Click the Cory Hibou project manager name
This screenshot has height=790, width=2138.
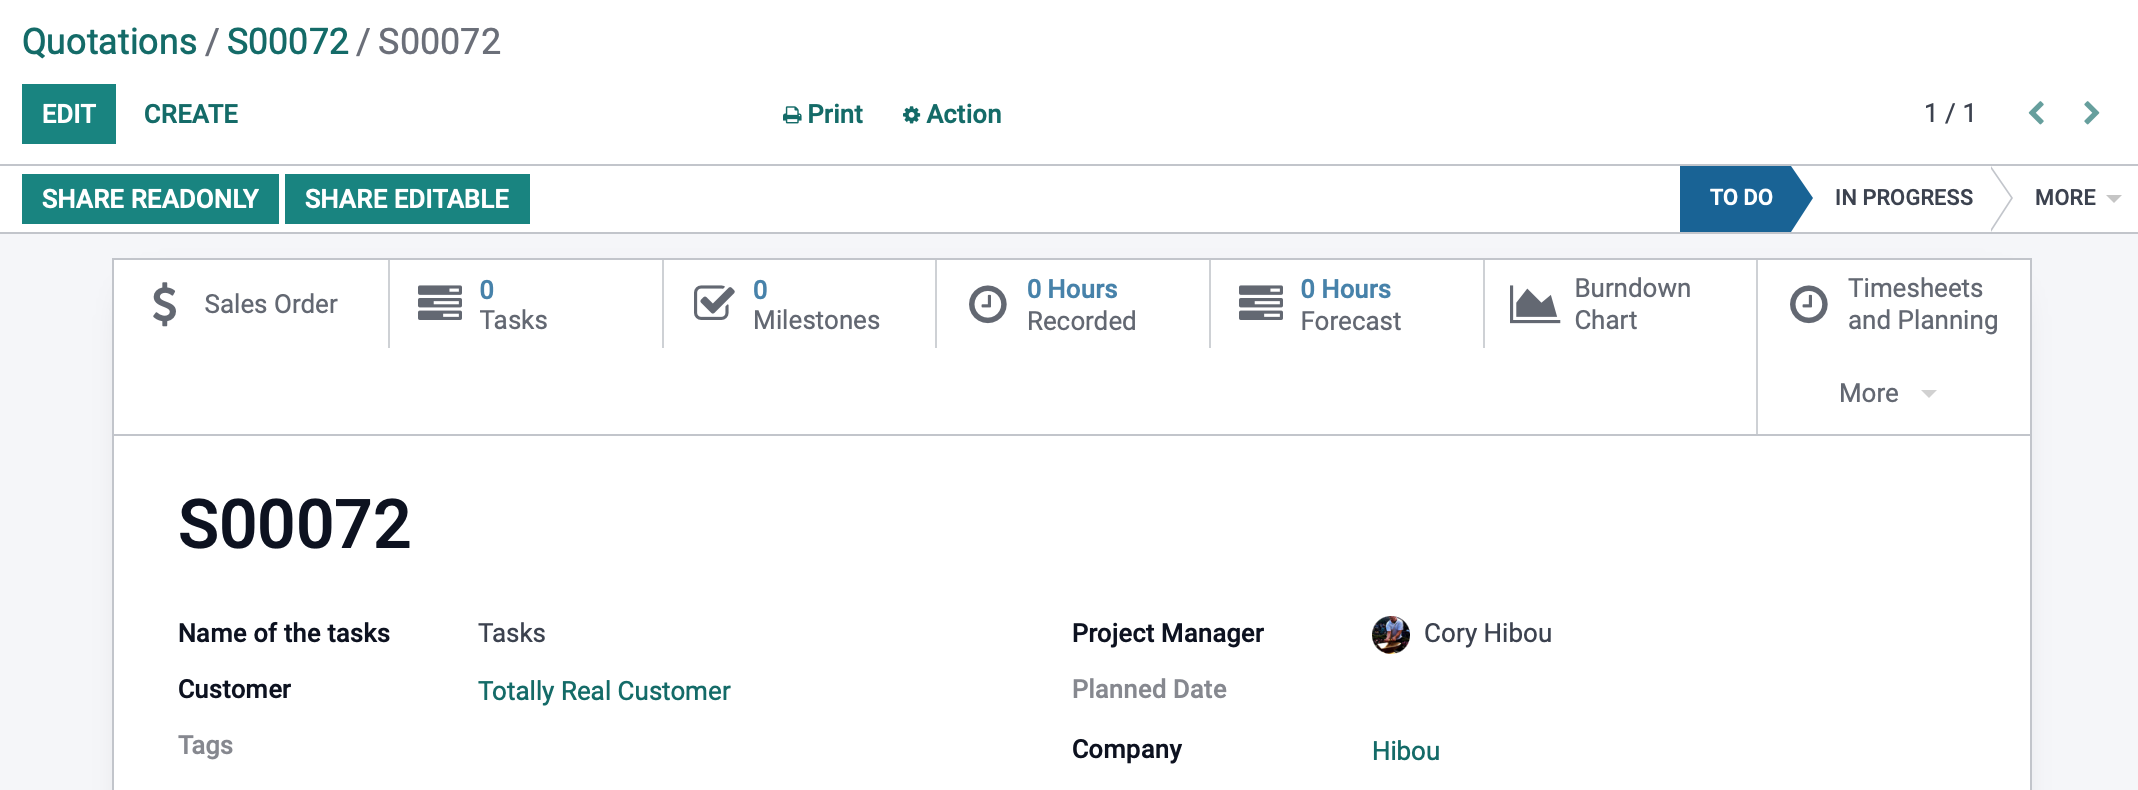point(1488,633)
